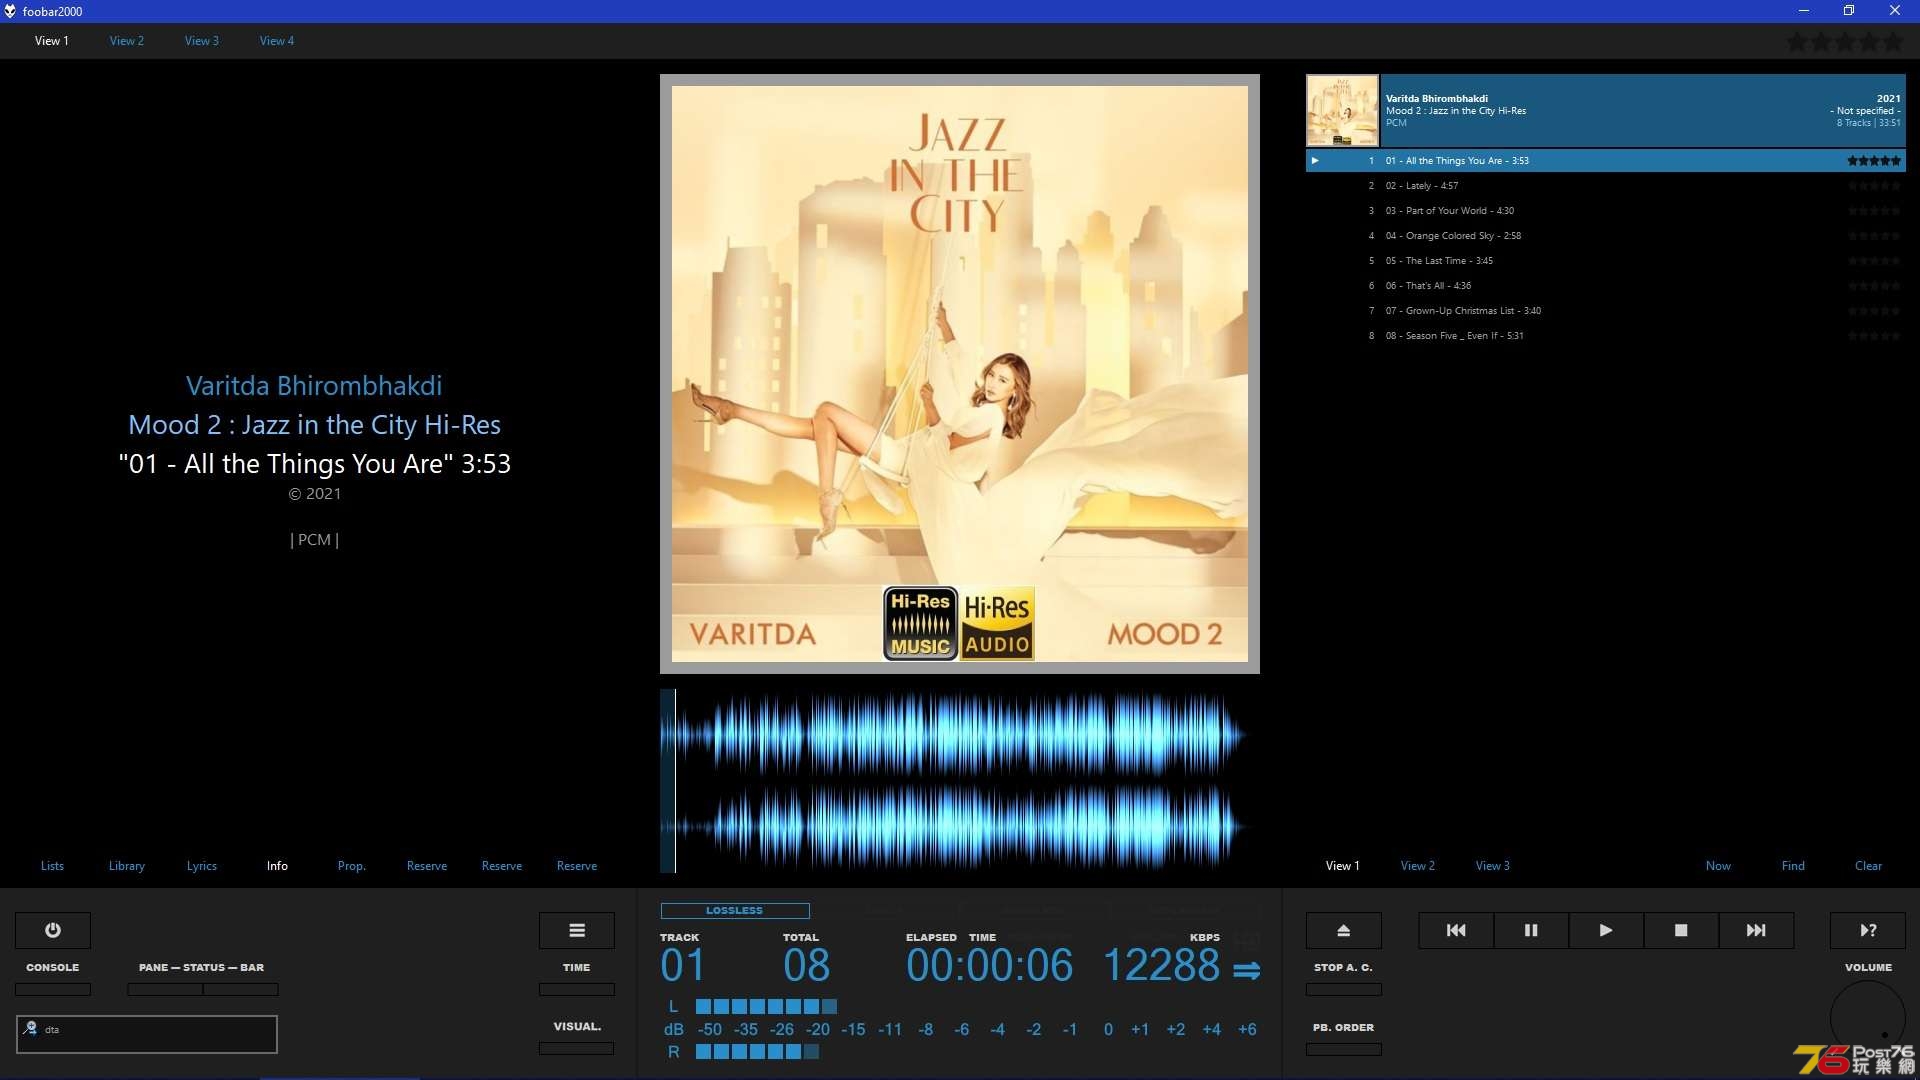Click the Now button
This screenshot has height=1080, width=1920.
click(1718, 866)
